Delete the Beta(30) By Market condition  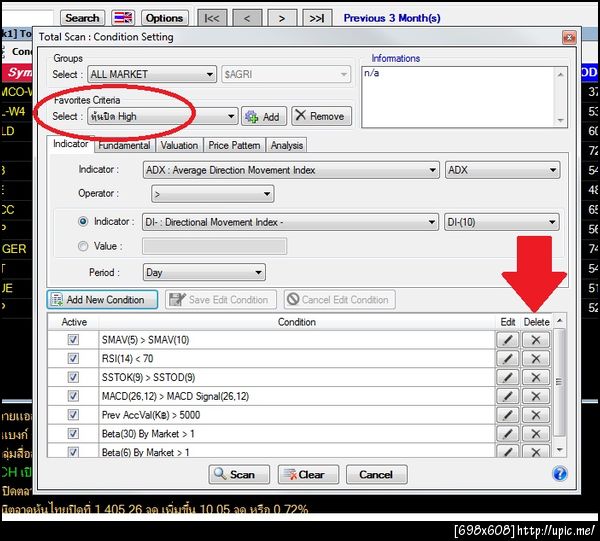536,433
